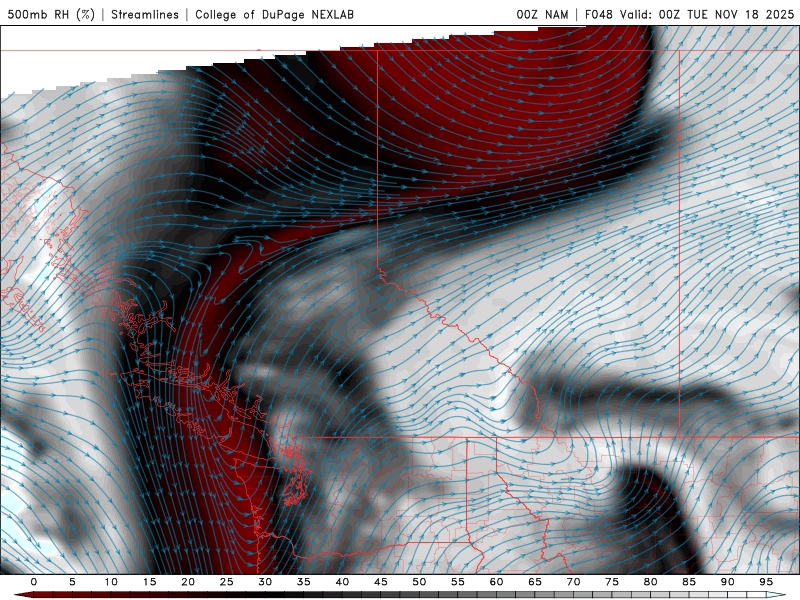Screen dimensions: 800x600
Task: Click the colorbar label "5"
Action: [x=72, y=582]
